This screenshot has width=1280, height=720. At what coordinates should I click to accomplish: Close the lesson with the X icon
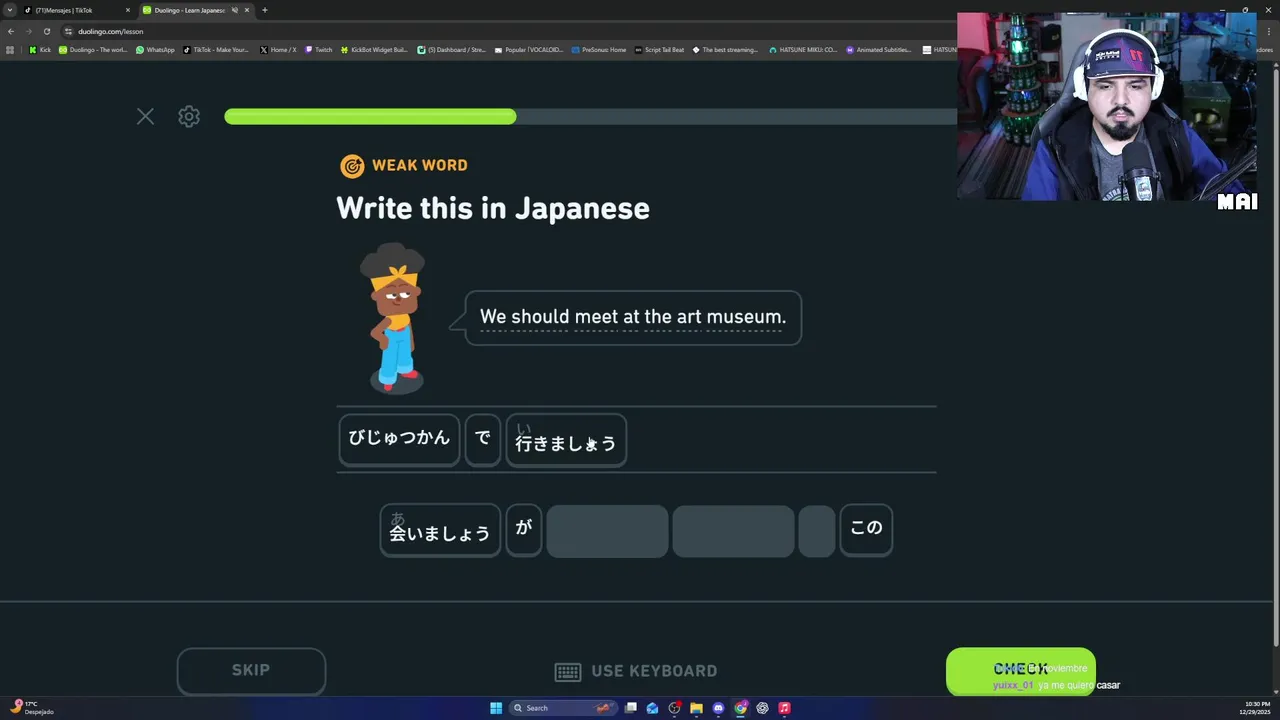pos(145,117)
